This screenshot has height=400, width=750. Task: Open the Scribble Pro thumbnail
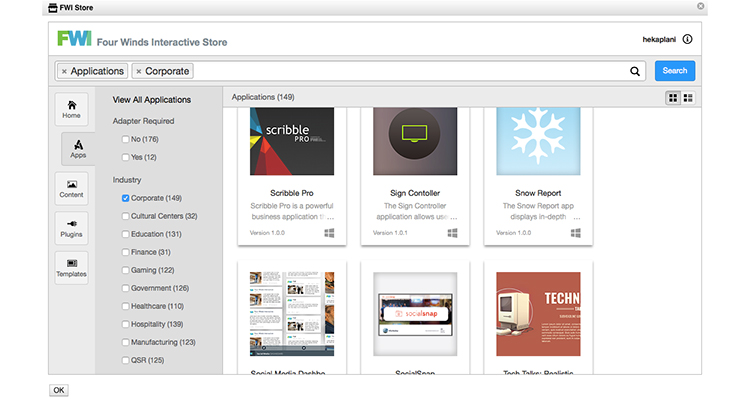click(292, 141)
